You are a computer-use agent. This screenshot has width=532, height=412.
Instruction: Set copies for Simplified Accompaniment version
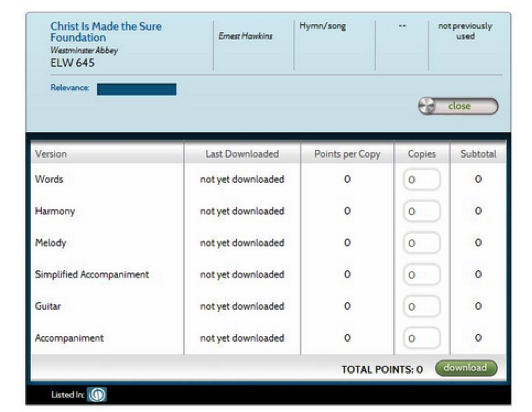pyautogui.click(x=422, y=275)
